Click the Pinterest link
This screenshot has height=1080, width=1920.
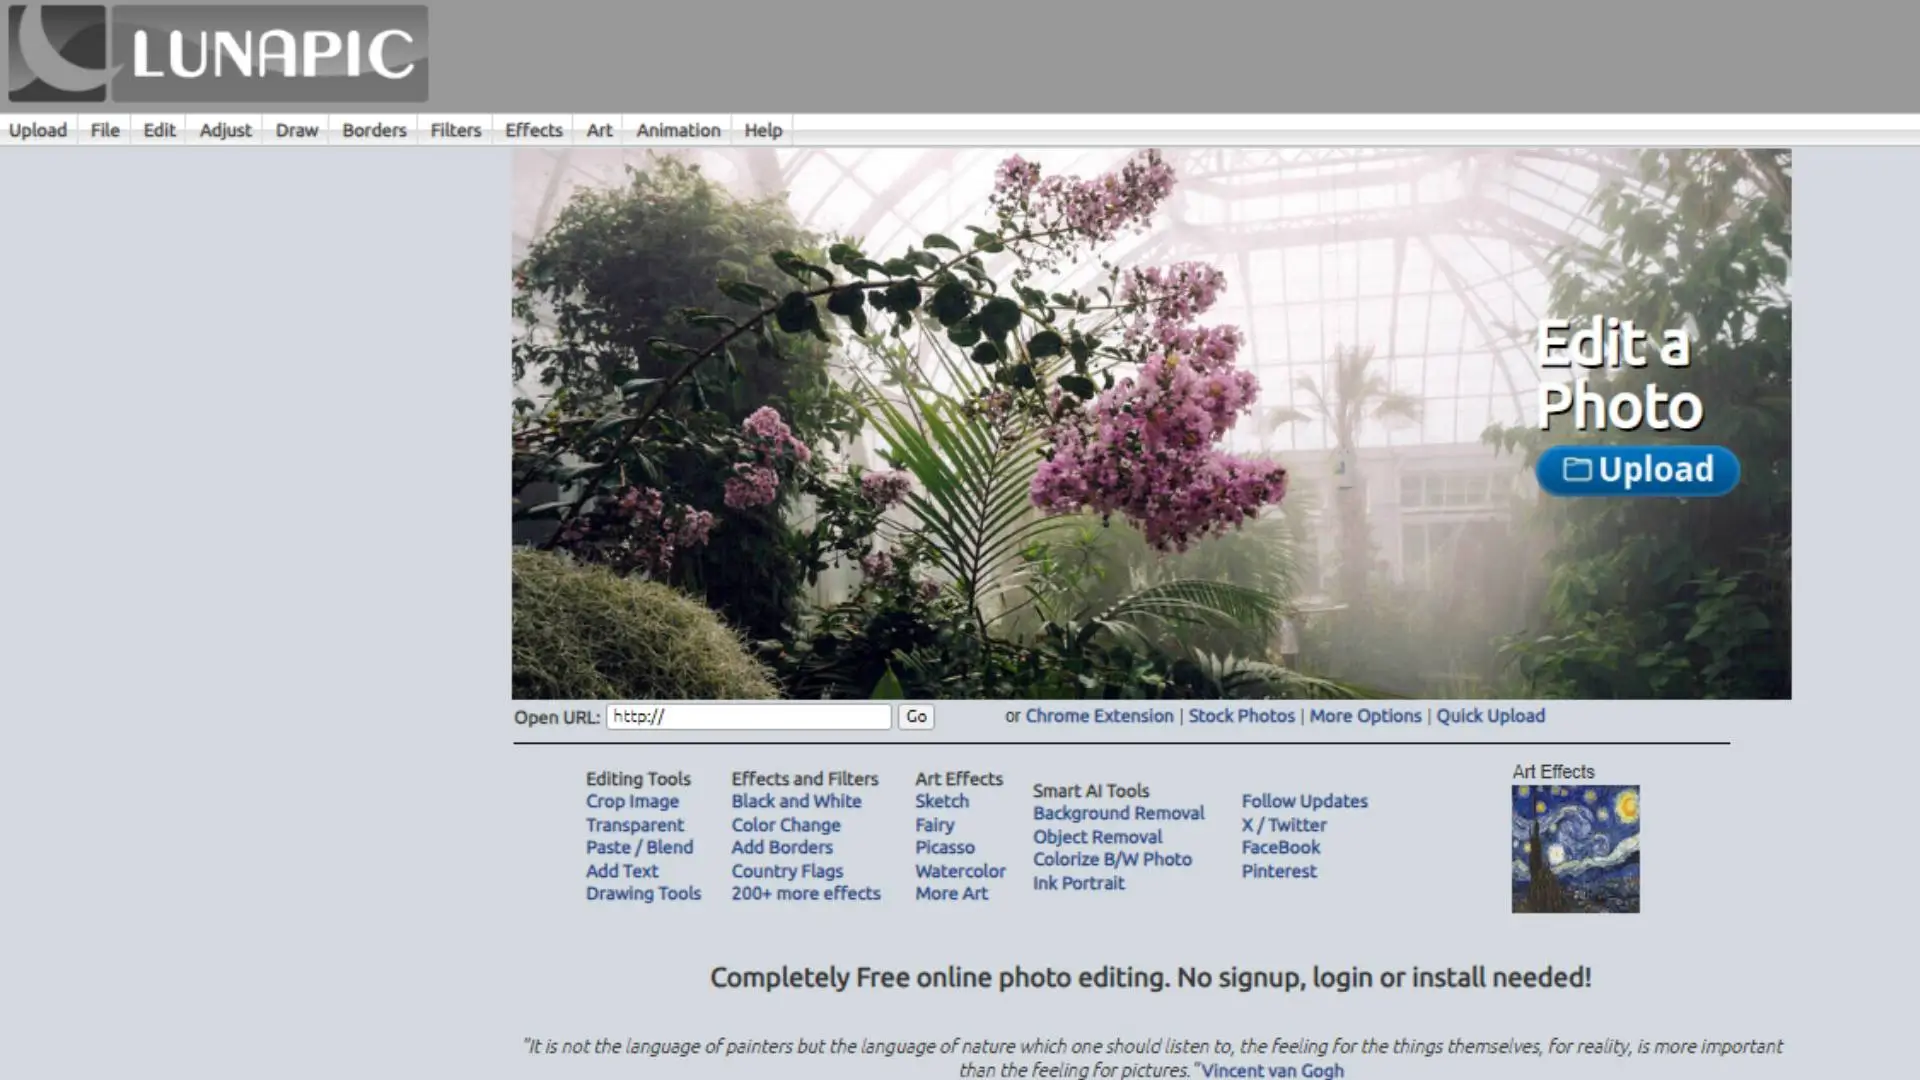coord(1279,871)
